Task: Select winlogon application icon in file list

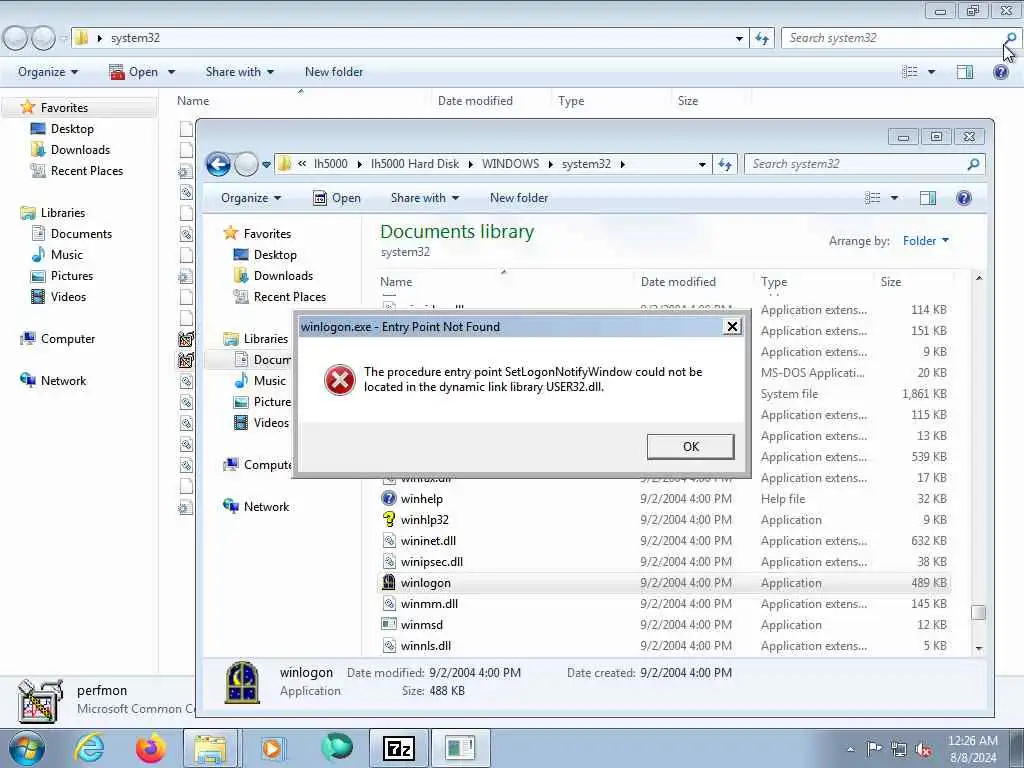Action: coord(389,583)
